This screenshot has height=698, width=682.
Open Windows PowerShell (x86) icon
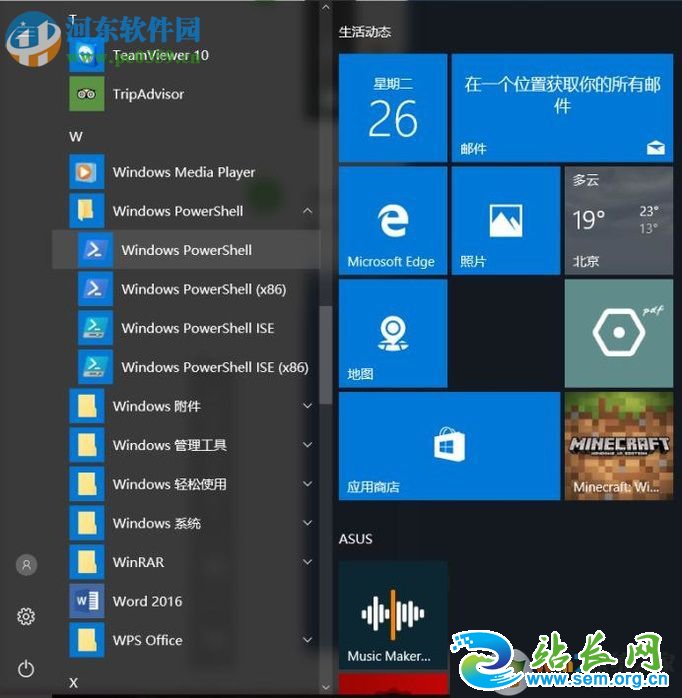click(95, 289)
